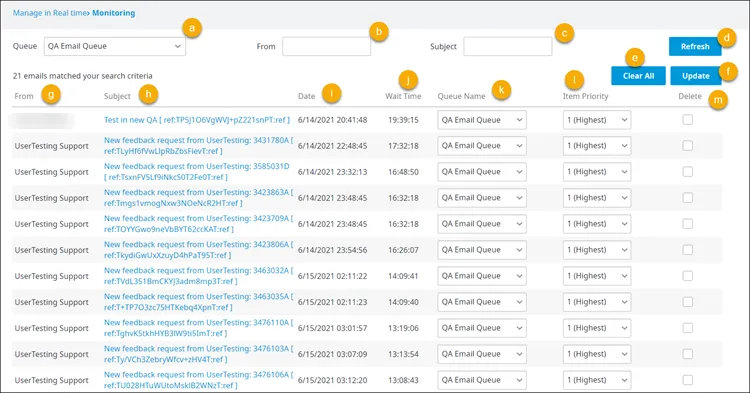This screenshot has height=393, width=750.
Task: Toggle Delete checkbox for request 3423709A
Action: pos(687,223)
